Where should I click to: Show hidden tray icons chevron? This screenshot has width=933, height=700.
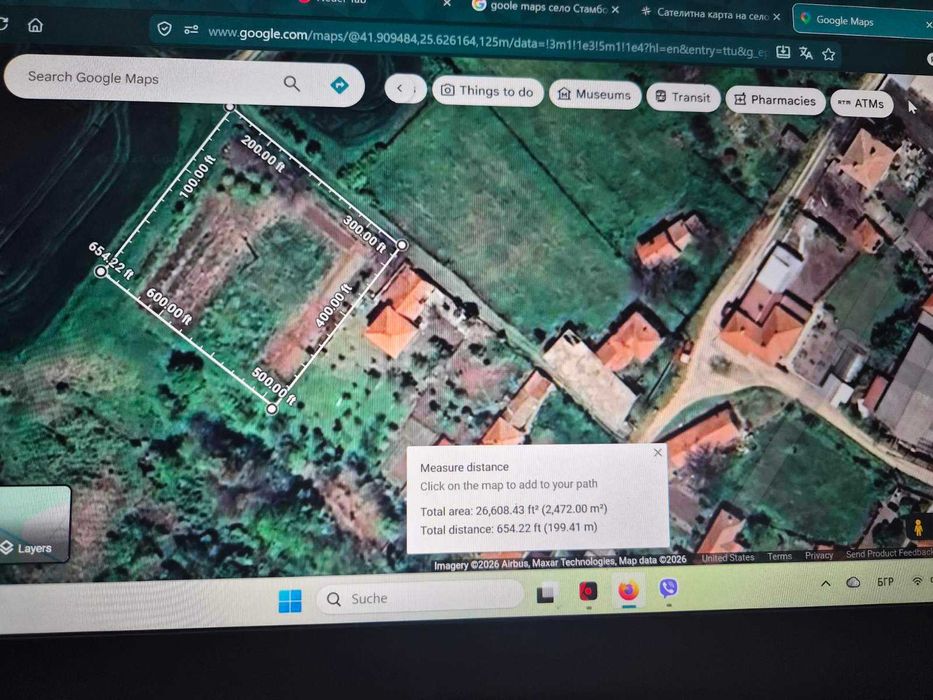[x=826, y=583]
